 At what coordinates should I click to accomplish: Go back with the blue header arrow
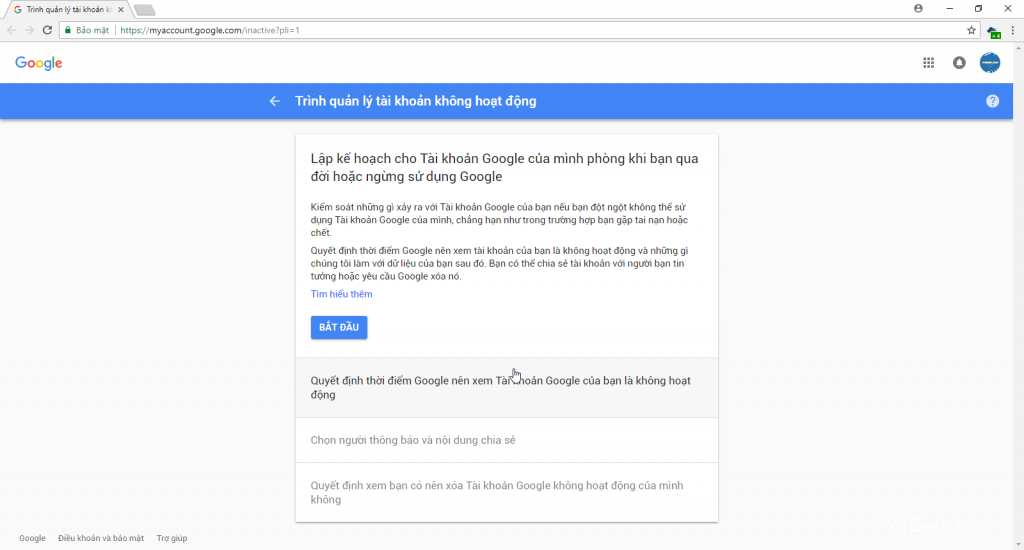click(274, 101)
